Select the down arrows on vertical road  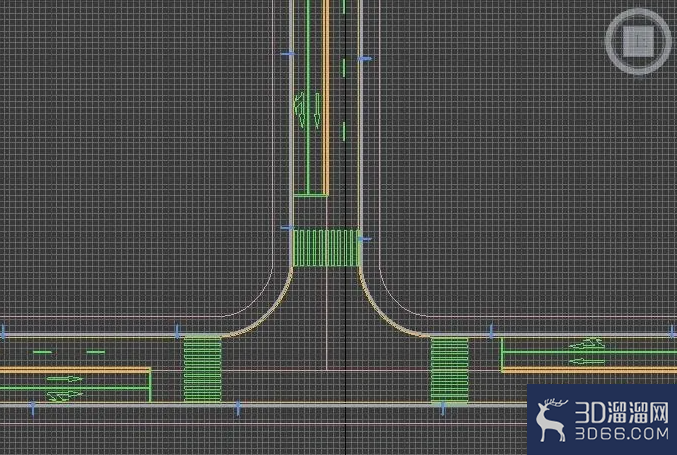click(x=307, y=110)
